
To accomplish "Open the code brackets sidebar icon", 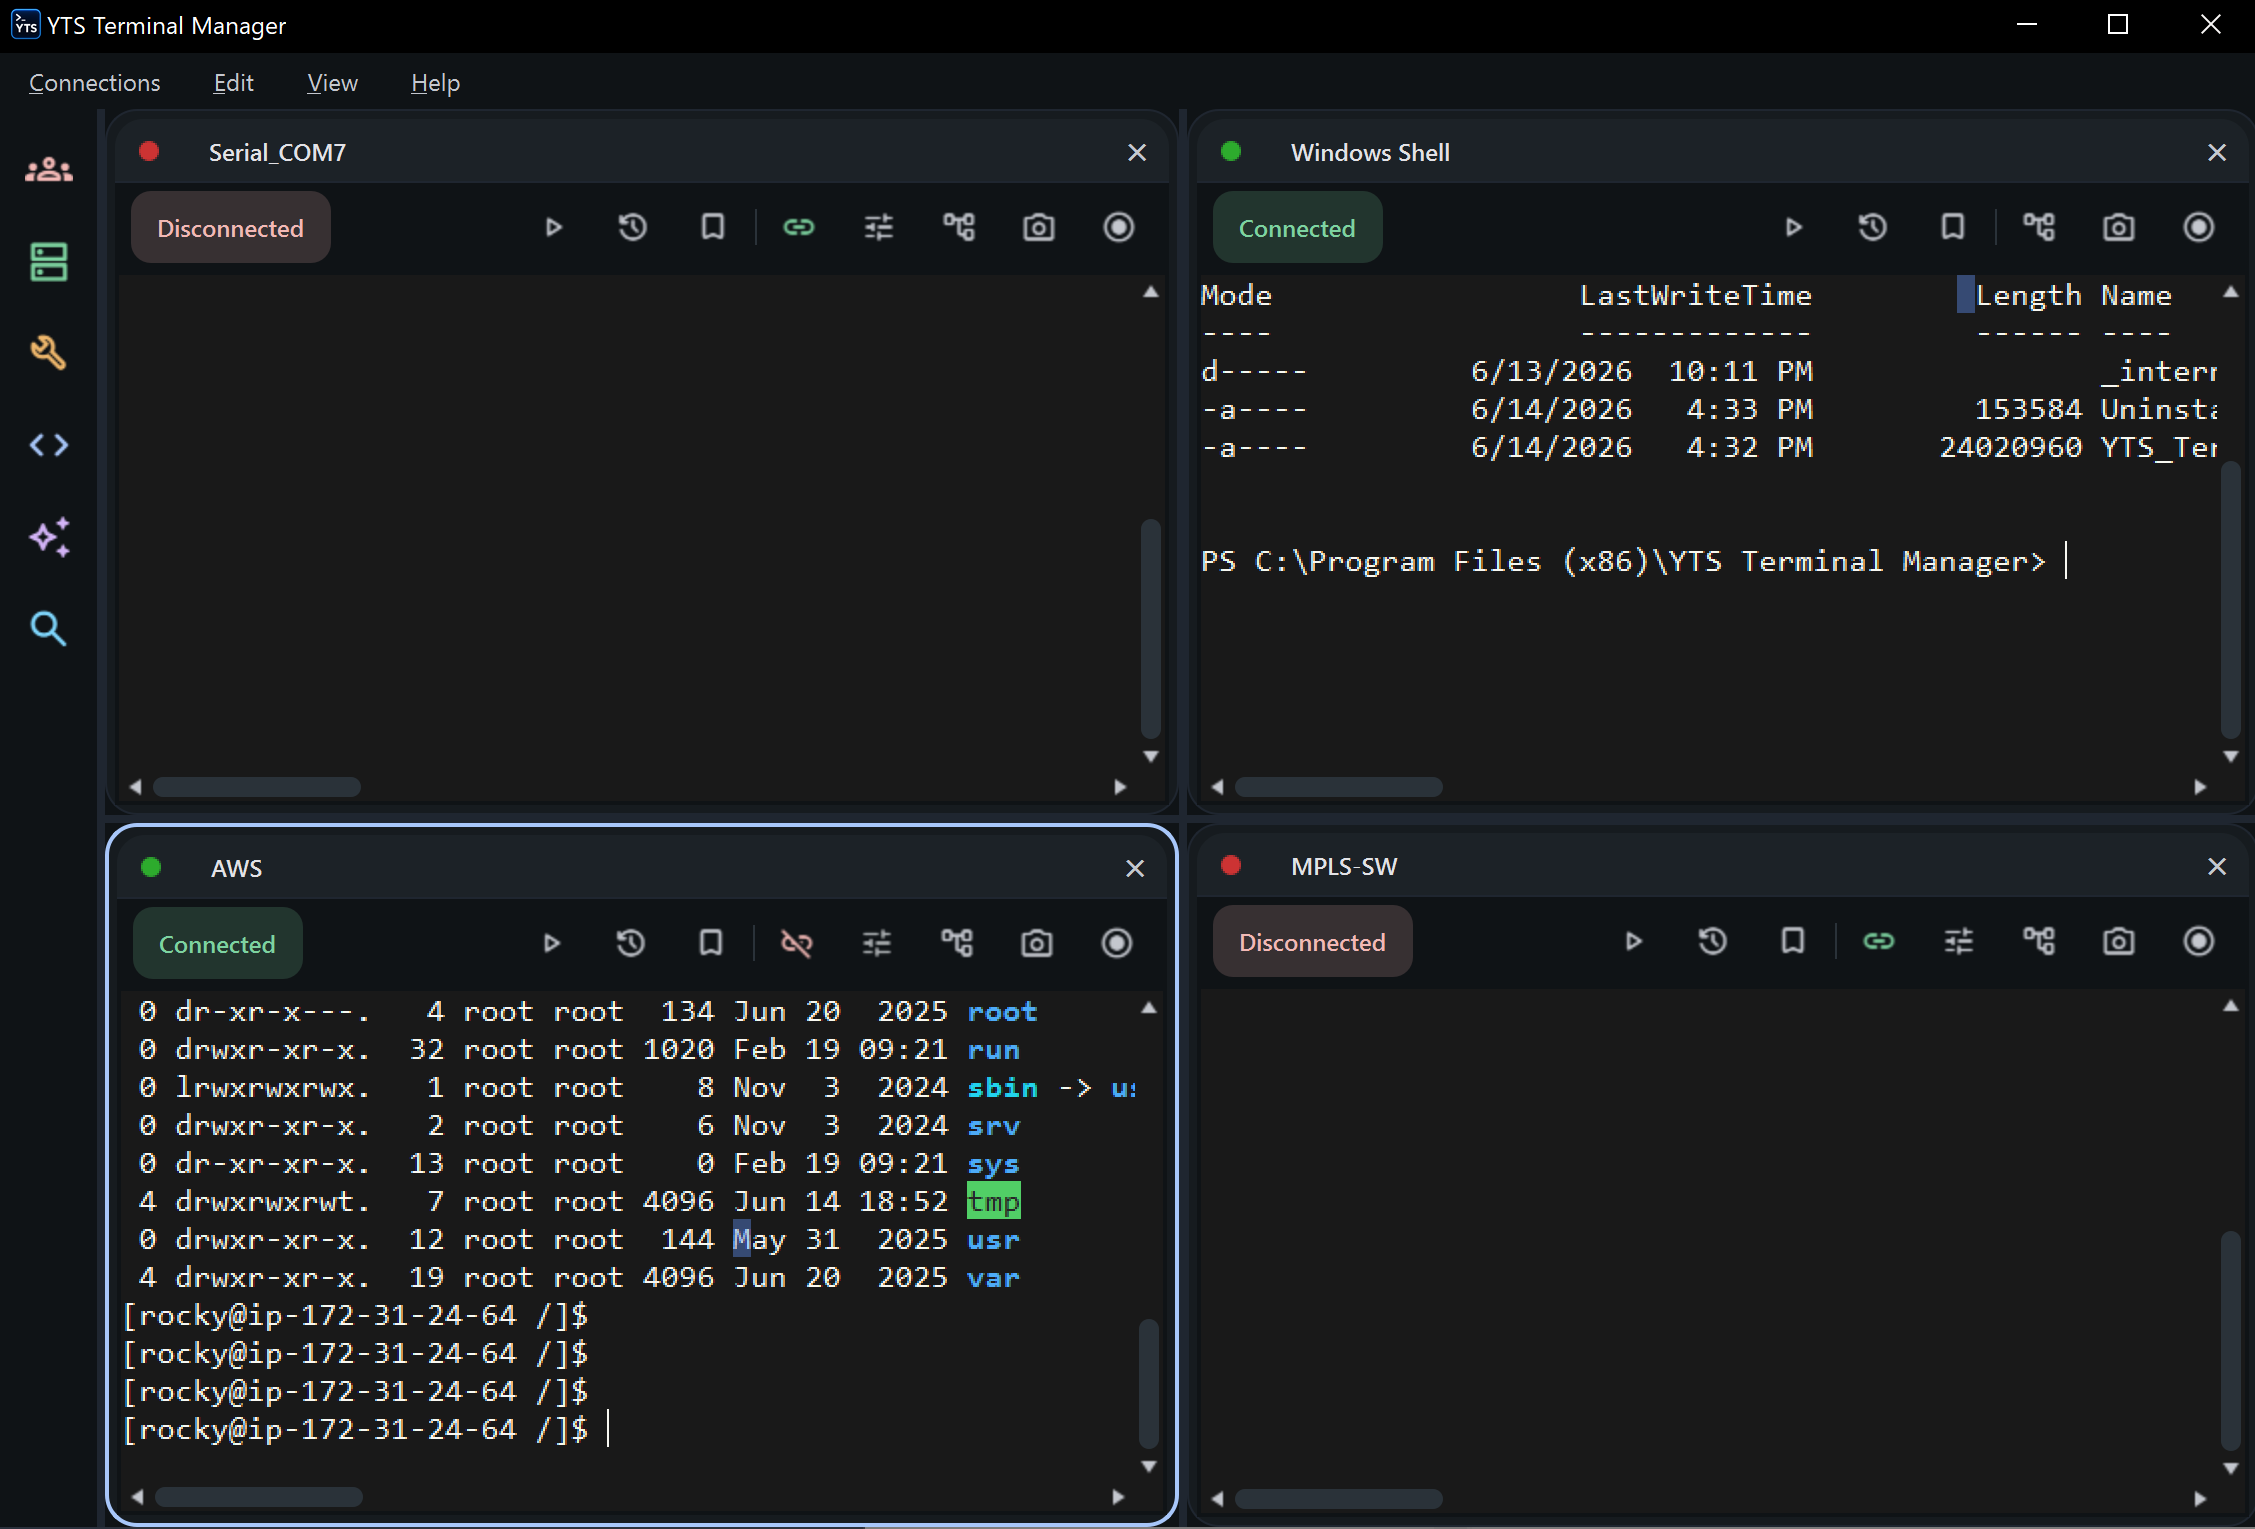I will [49, 445].
